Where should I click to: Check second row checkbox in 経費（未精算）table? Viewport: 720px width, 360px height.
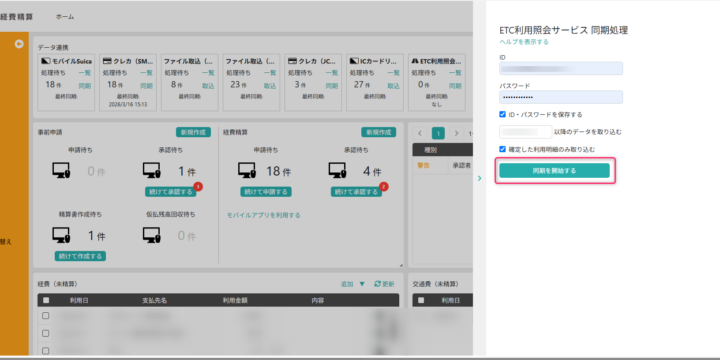point(45,333)
